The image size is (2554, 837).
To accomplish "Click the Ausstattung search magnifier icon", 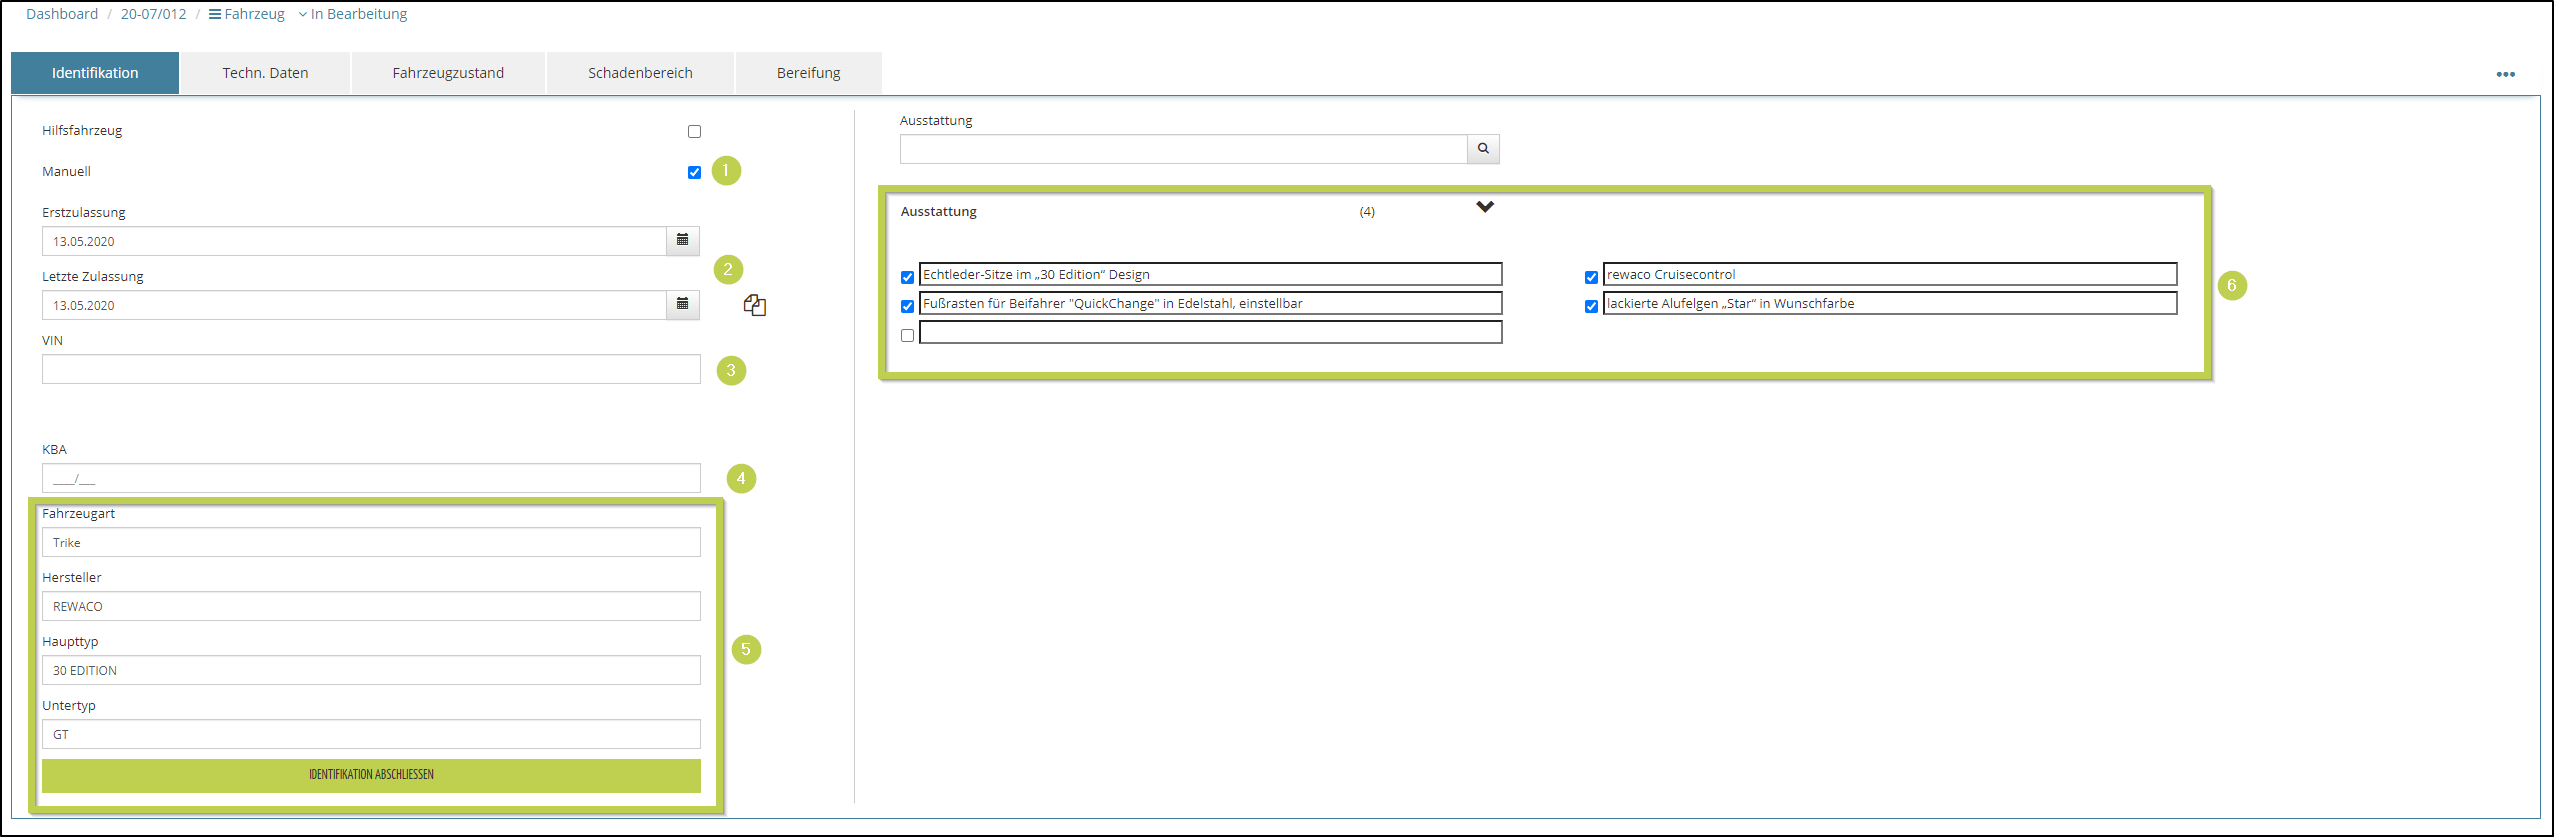I will (x=1483, y=149).
